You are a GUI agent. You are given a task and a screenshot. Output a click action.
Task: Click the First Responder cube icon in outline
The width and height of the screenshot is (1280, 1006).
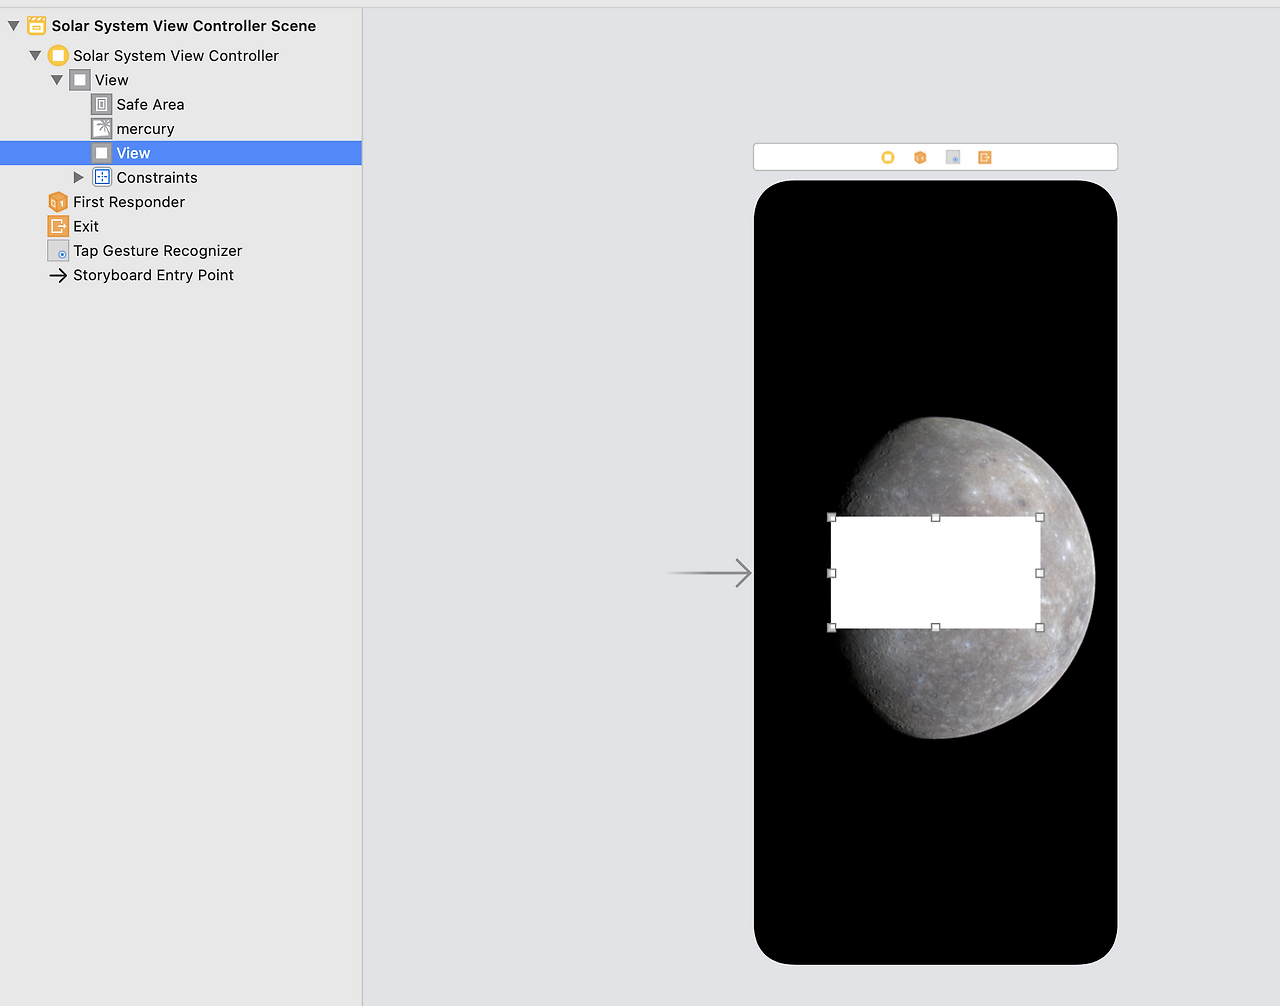click(x=58, y=201)
